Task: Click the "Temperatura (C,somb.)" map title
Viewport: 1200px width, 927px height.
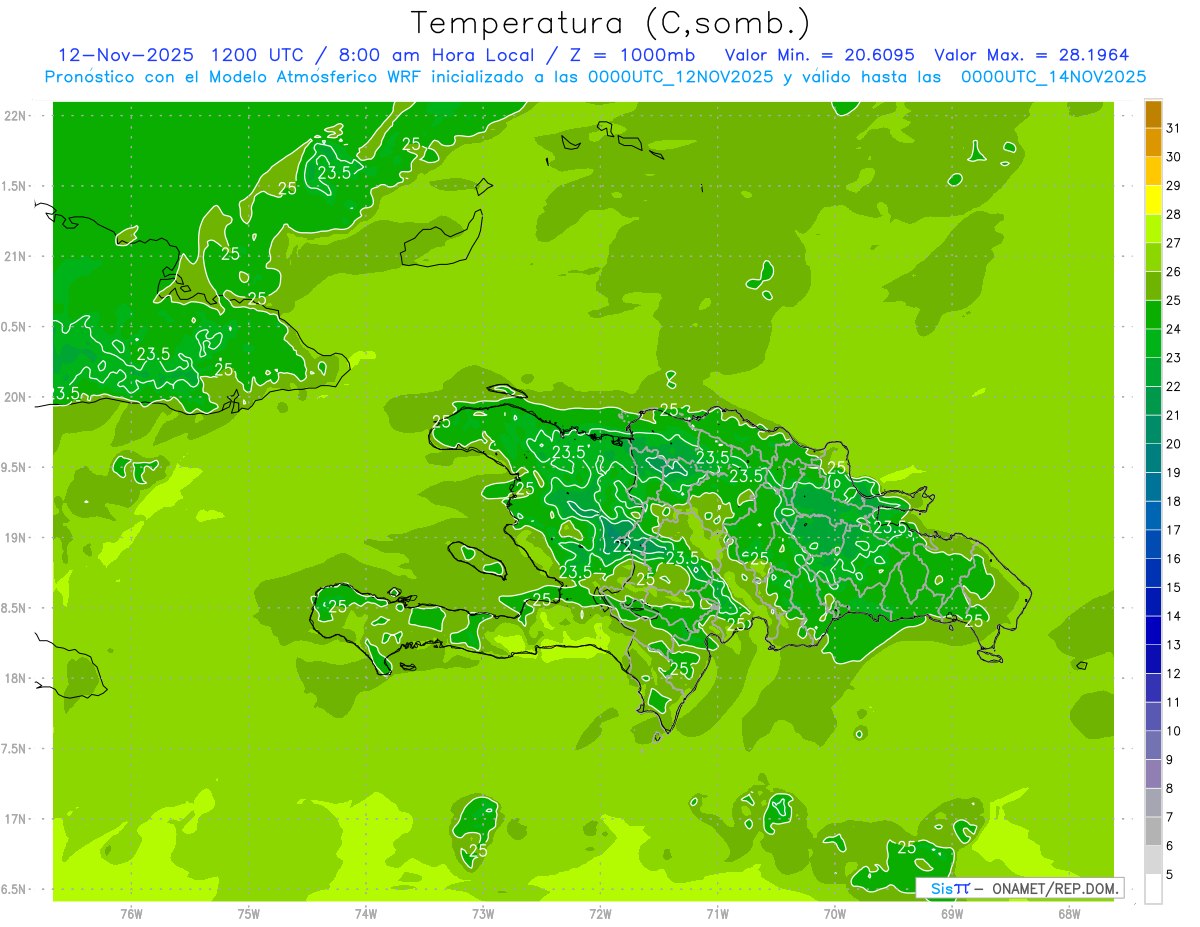Action: click(x=611, y=23)
